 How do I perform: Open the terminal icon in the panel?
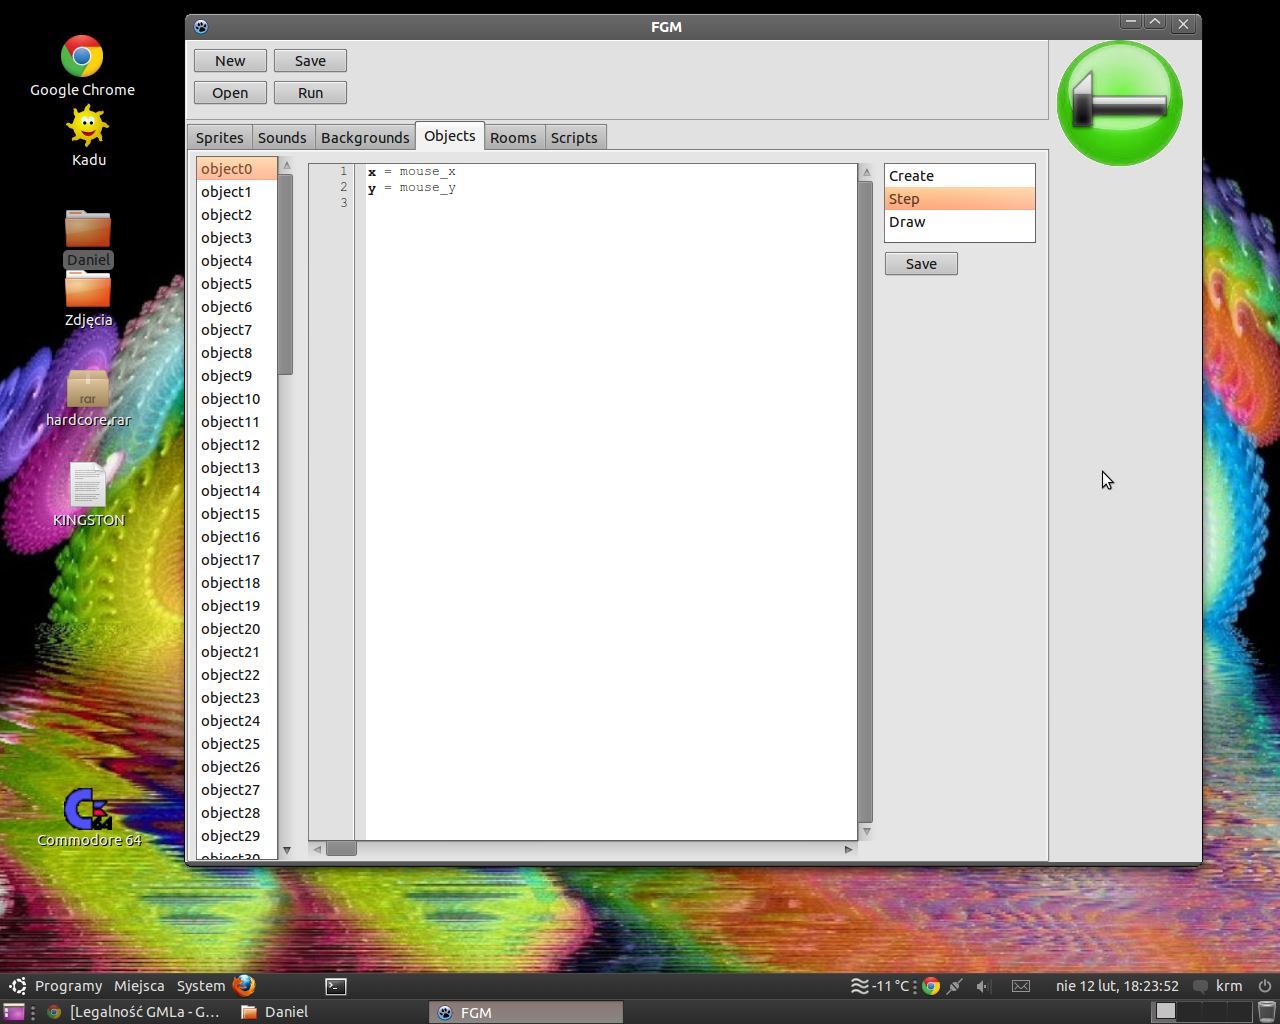click(336, 987)
